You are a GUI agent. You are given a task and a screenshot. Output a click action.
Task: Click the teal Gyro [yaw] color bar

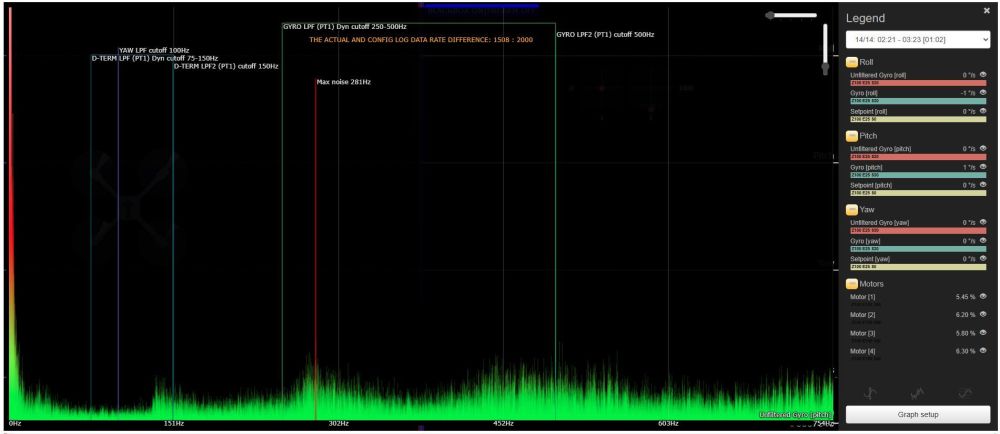click(917, 248)
